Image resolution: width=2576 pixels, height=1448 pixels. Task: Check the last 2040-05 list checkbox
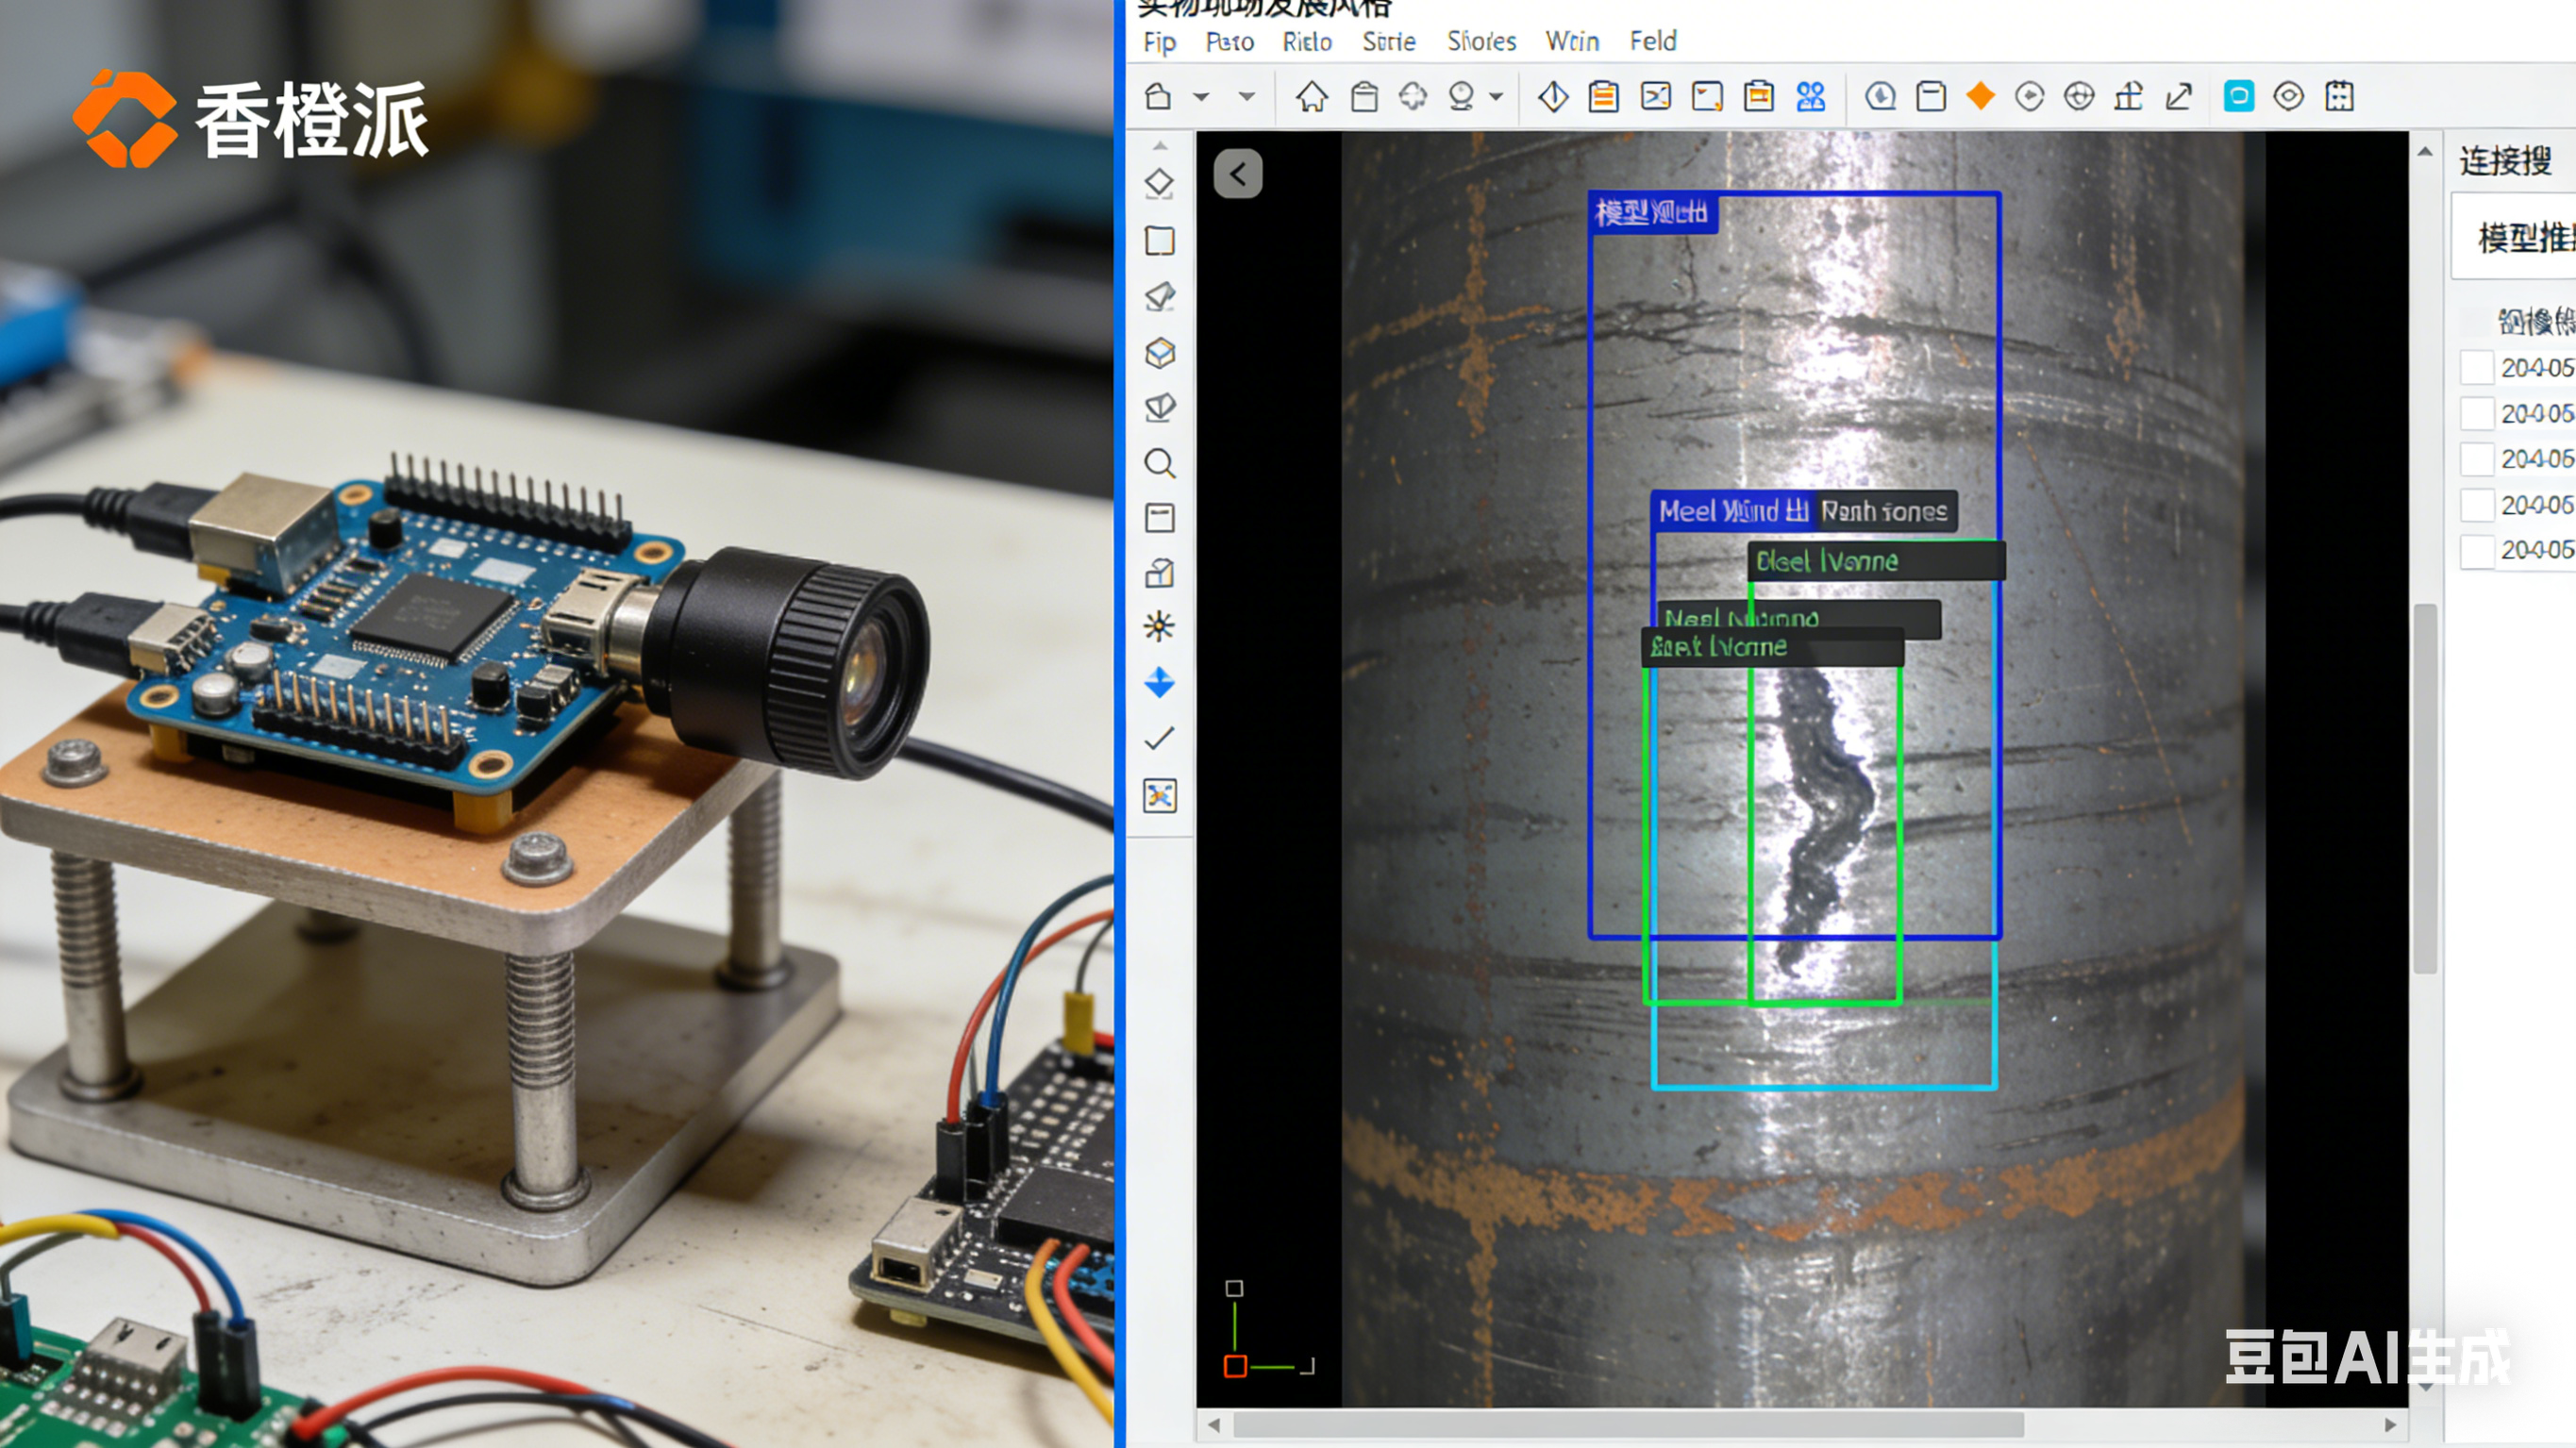point(2476,550)
